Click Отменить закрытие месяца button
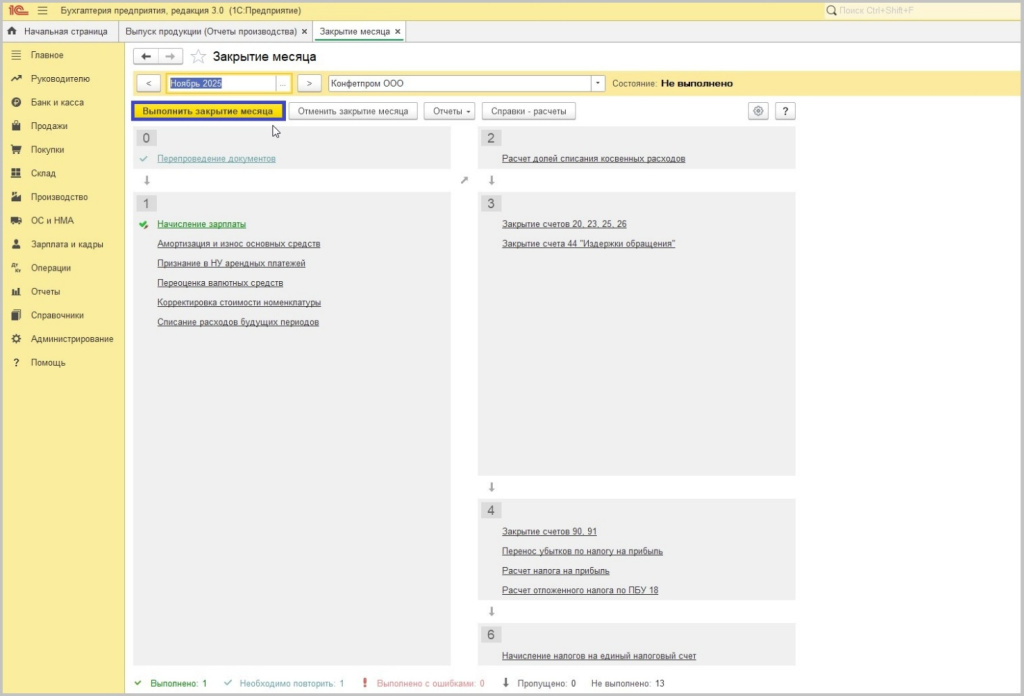1024x696 pixels. [x=353, y=111]
